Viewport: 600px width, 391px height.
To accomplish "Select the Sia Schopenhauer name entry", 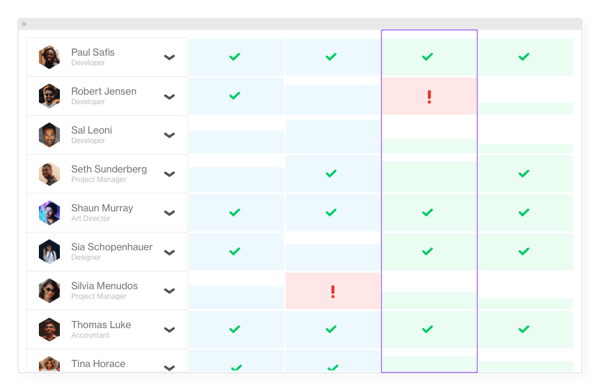I will 112,247.
